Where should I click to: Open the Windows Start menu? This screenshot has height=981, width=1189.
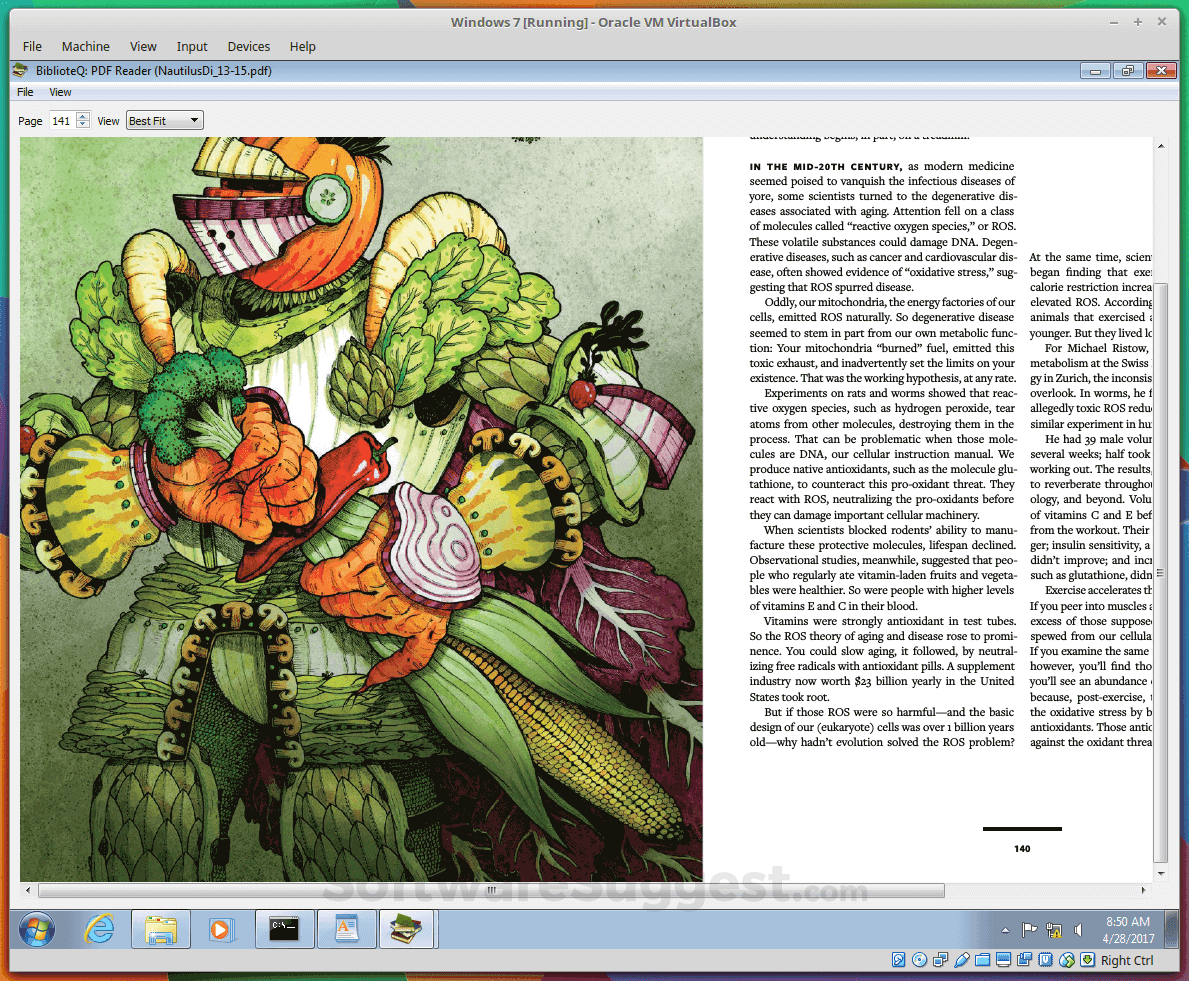pyautogui.click(x=36, y=929)
